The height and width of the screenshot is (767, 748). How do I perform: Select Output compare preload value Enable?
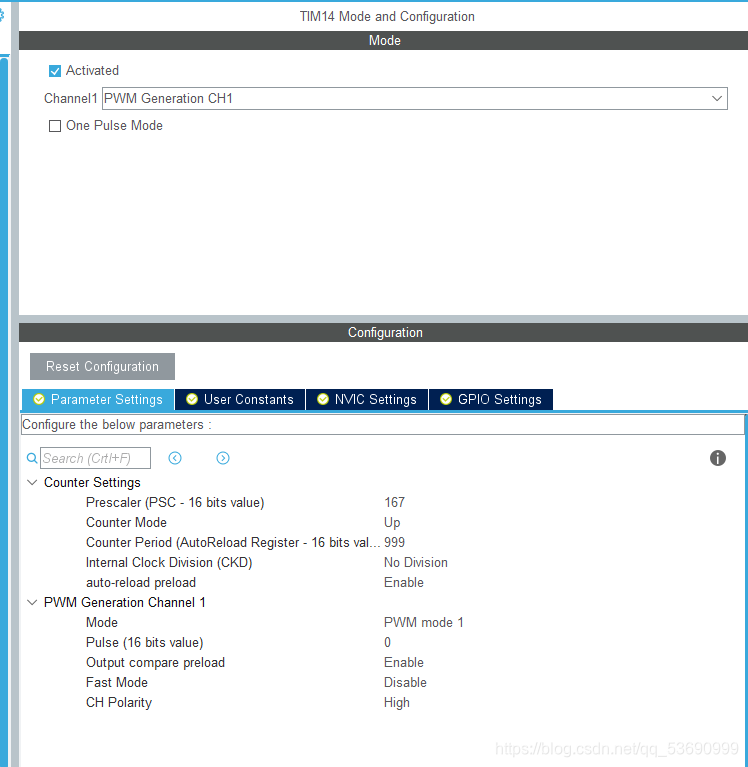(404, 662)
